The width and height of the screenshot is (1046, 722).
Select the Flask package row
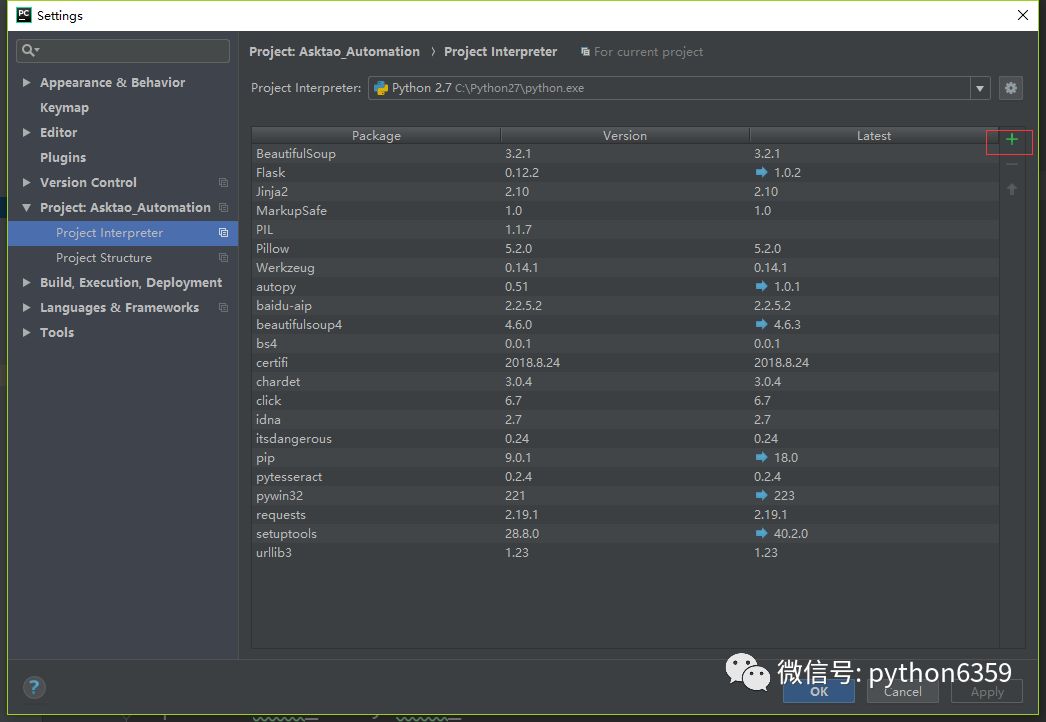click(625, 172)
